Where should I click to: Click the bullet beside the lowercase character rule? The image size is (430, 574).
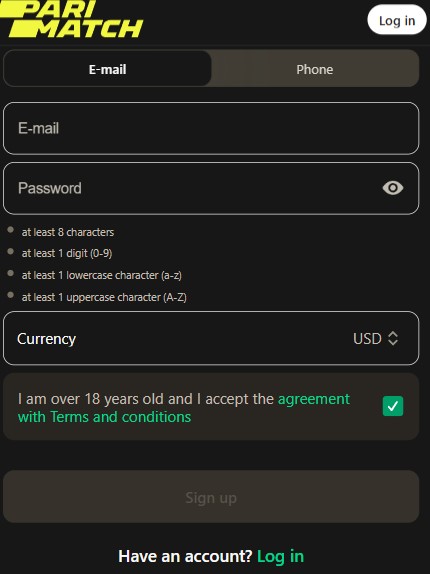[11, 273]
